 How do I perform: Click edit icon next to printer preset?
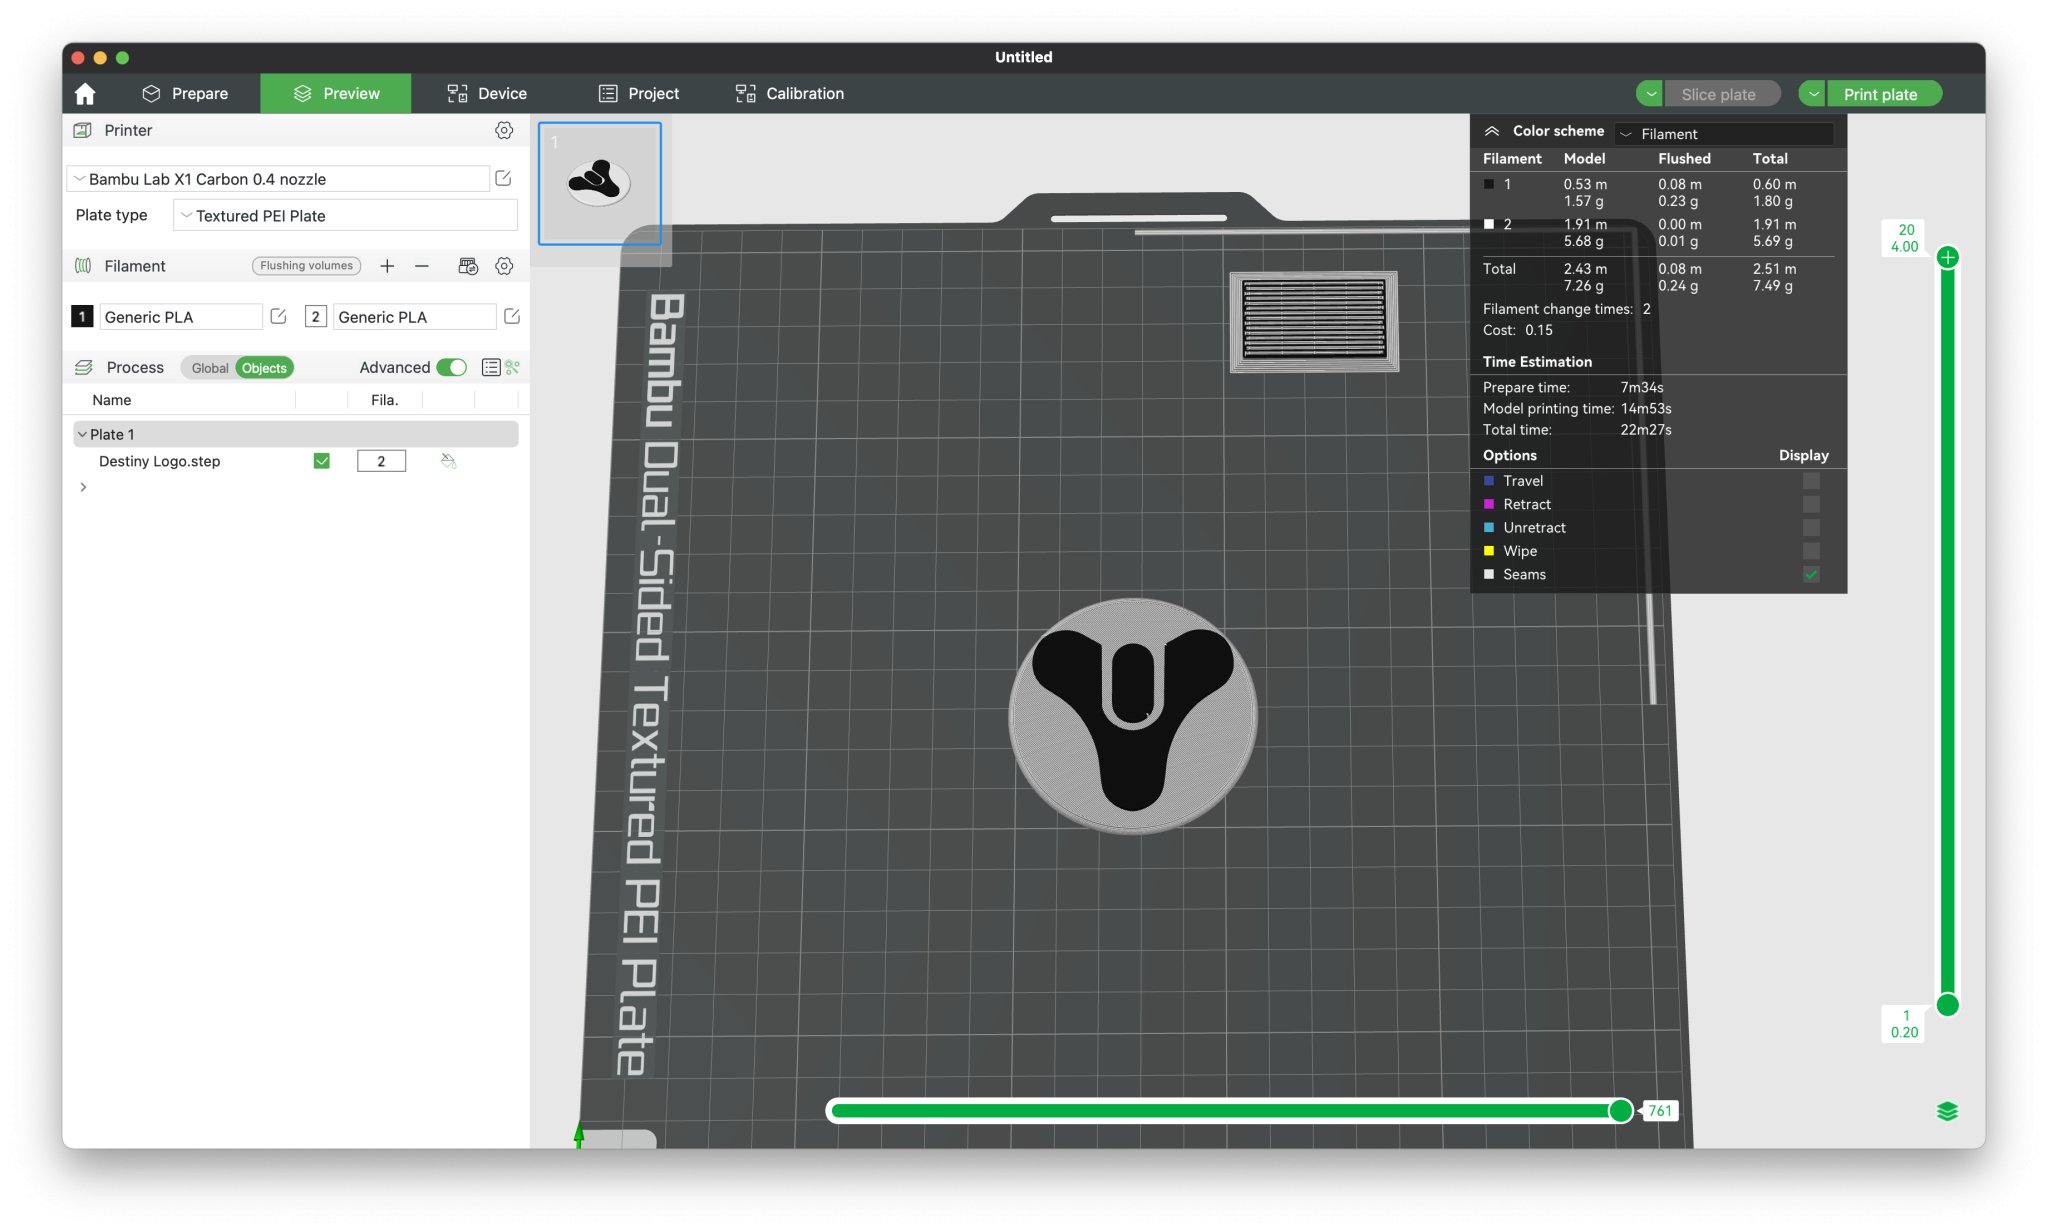pyautogui.click(x=504, y=179)
